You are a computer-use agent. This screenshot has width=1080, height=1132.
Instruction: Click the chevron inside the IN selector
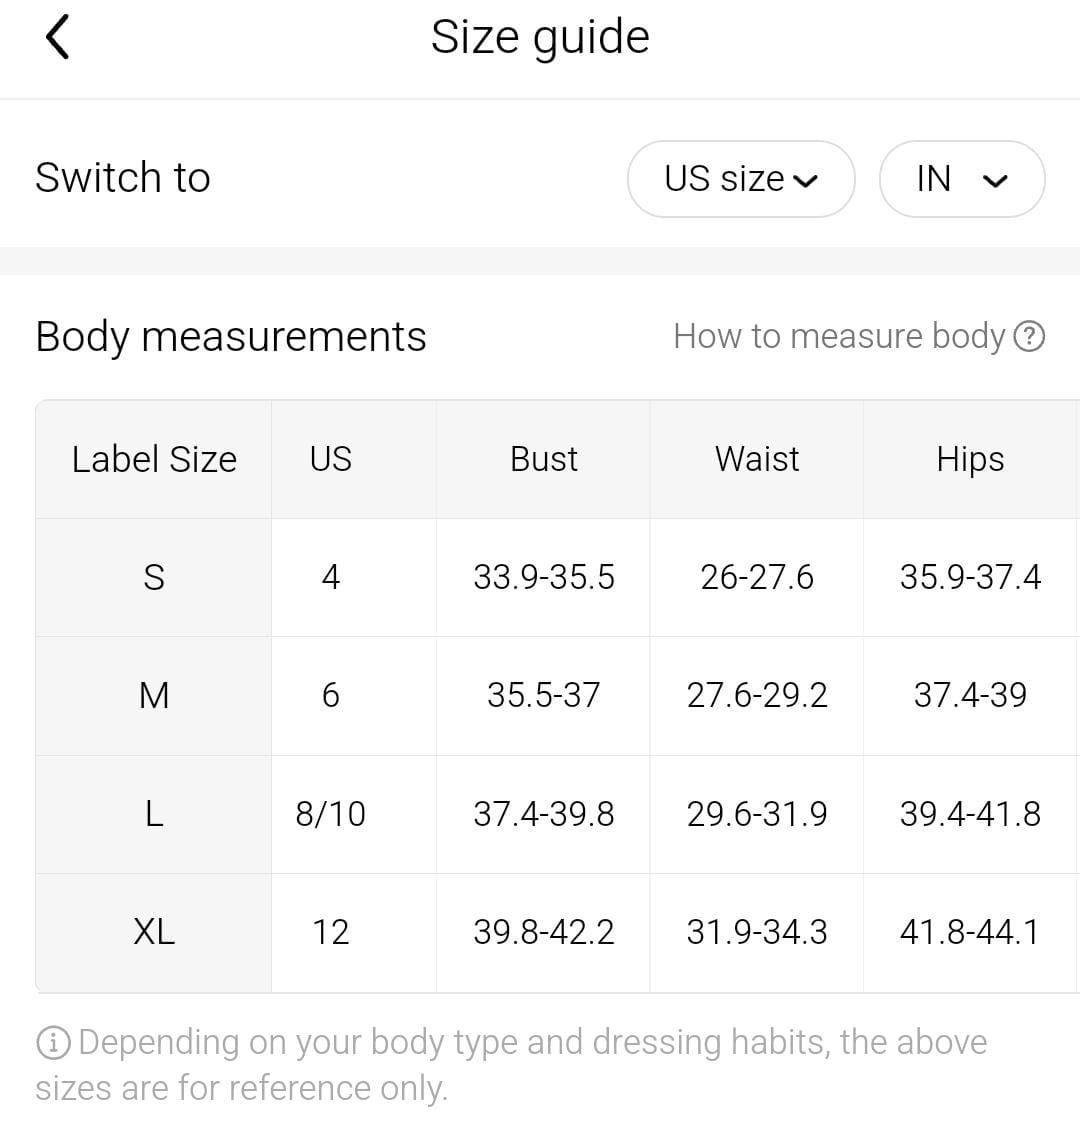[x=995, y=180]
